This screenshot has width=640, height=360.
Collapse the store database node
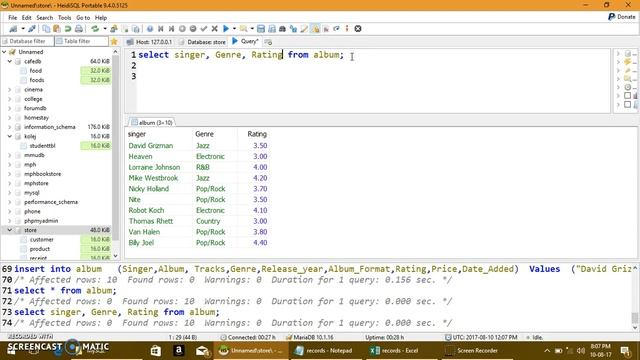(x=10, y=230)
